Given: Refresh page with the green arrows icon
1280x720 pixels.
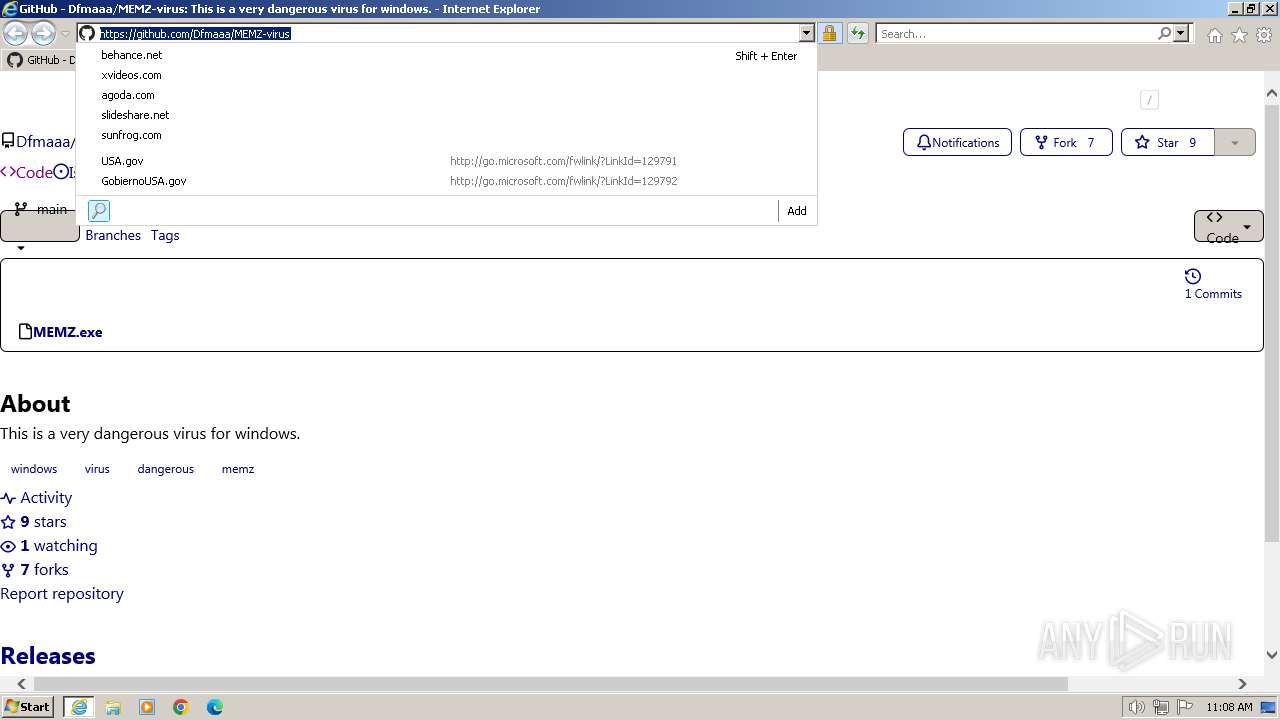Looking at the screenshot, I should coord(857,34).
